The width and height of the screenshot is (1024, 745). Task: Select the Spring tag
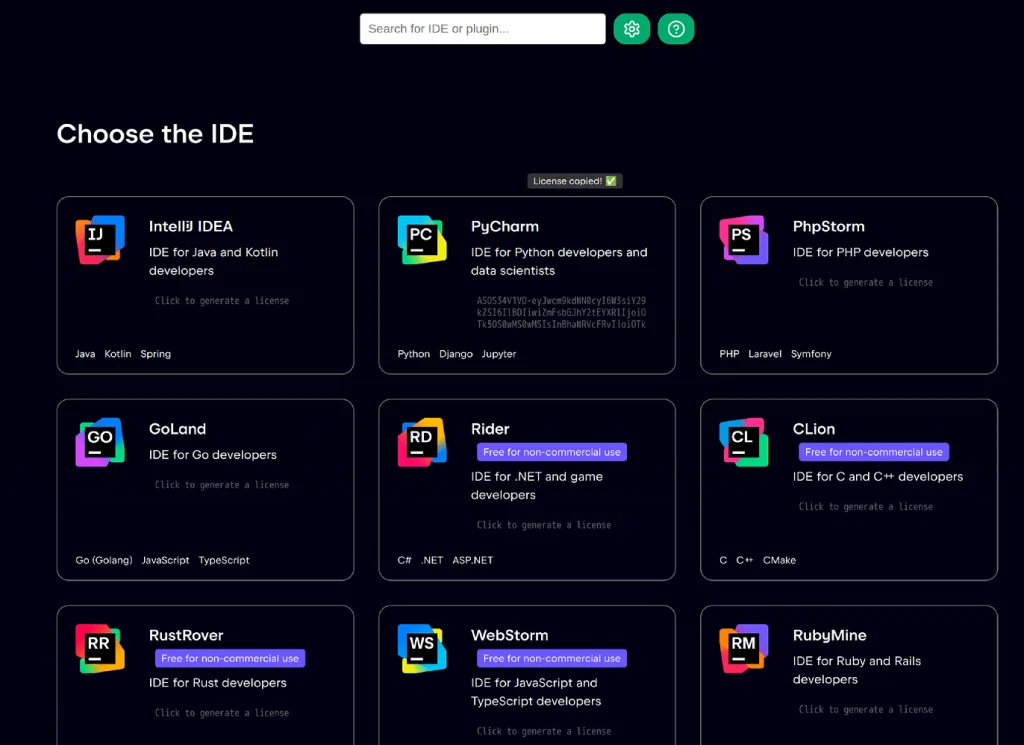pos(155,354)
